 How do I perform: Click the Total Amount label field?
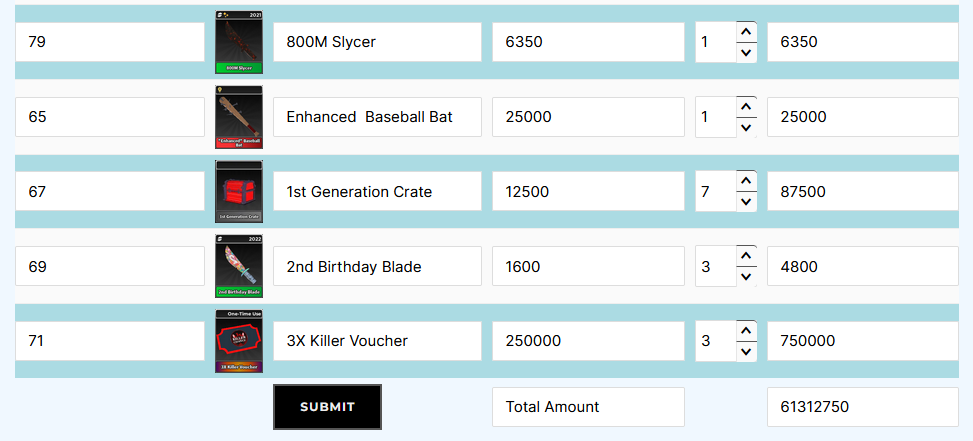(588, 407)
